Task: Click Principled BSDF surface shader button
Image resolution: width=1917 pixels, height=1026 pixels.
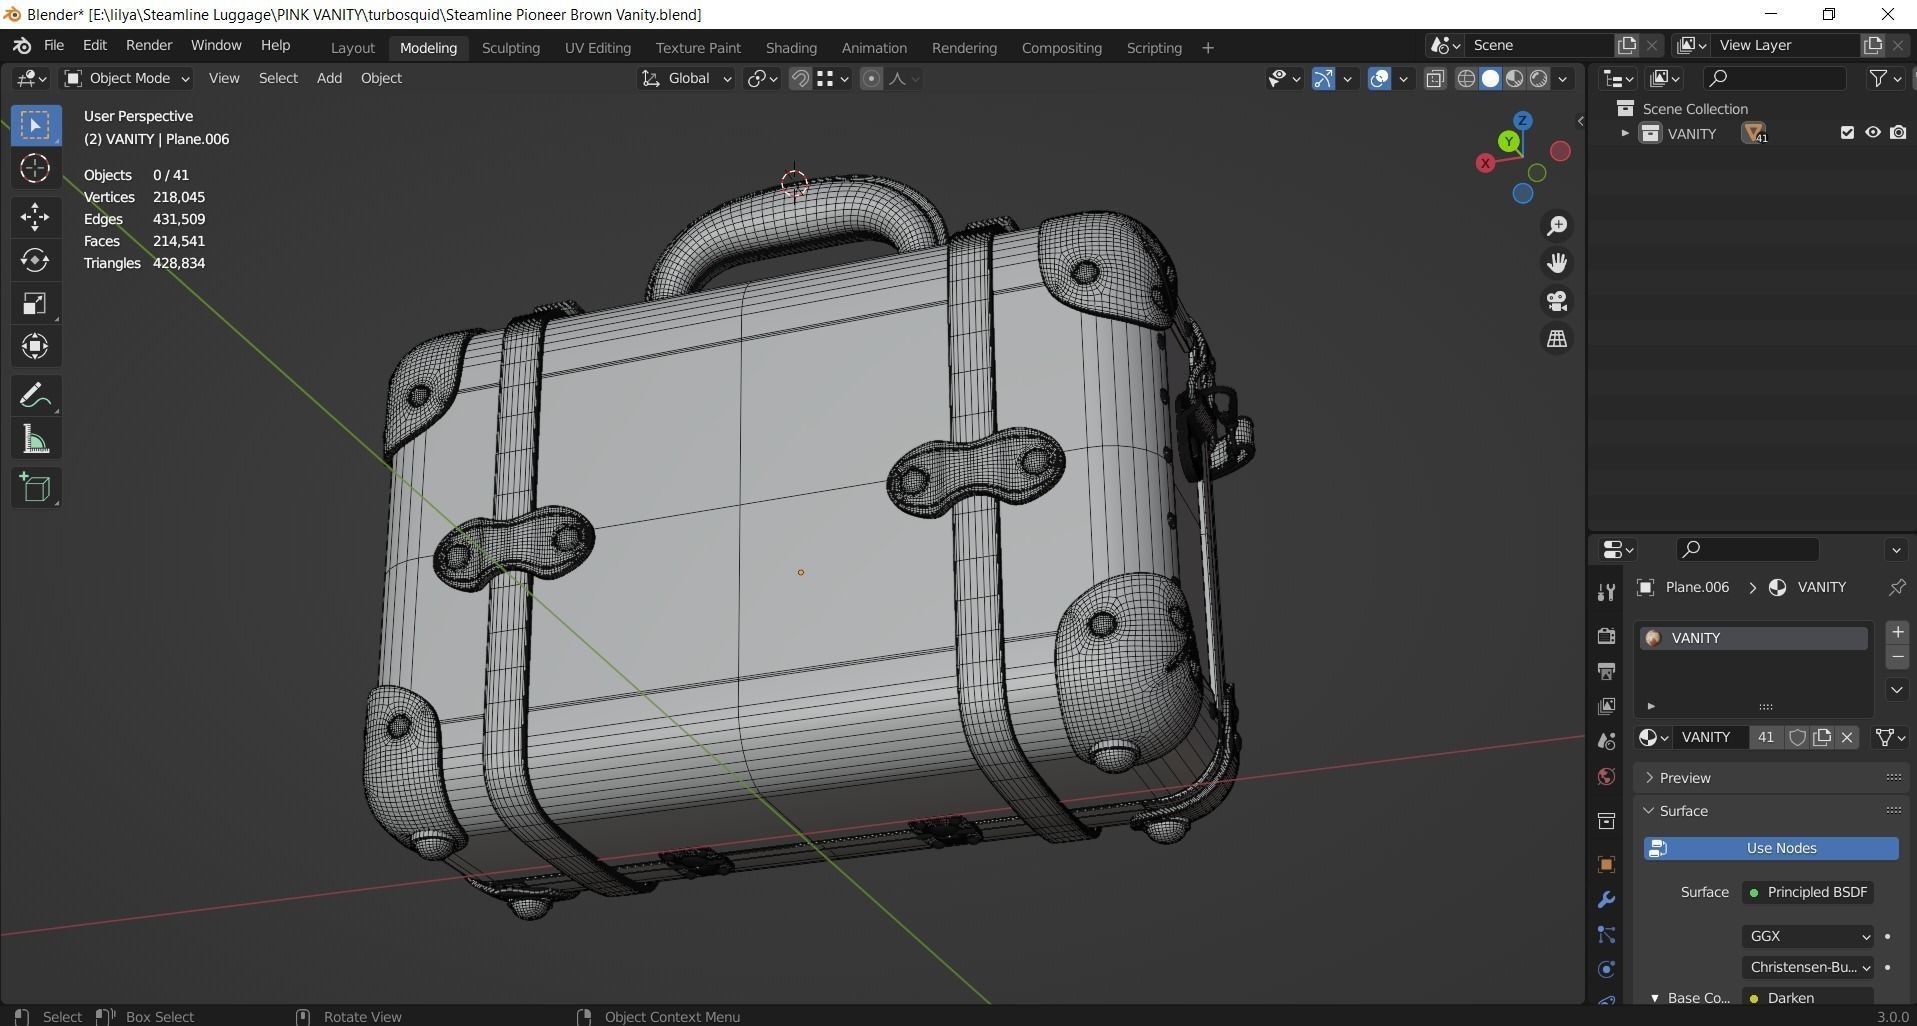Action: [x=1808, y=892]
